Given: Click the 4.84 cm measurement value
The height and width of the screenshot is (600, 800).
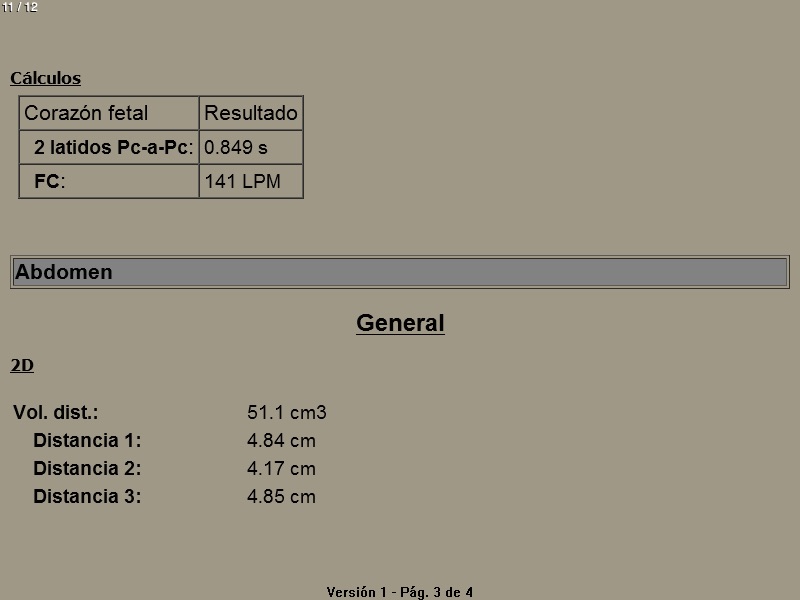Looking at the screenshot, I should tap(281, 441).
